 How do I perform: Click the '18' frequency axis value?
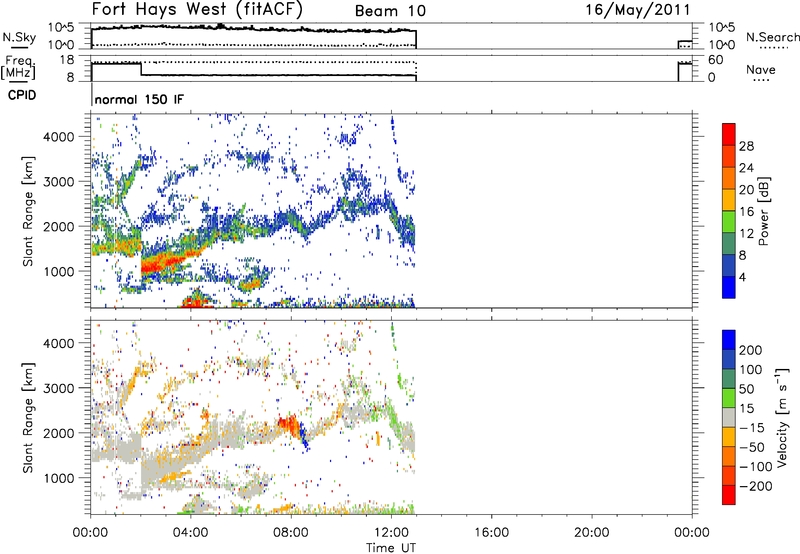coord(67,60)
